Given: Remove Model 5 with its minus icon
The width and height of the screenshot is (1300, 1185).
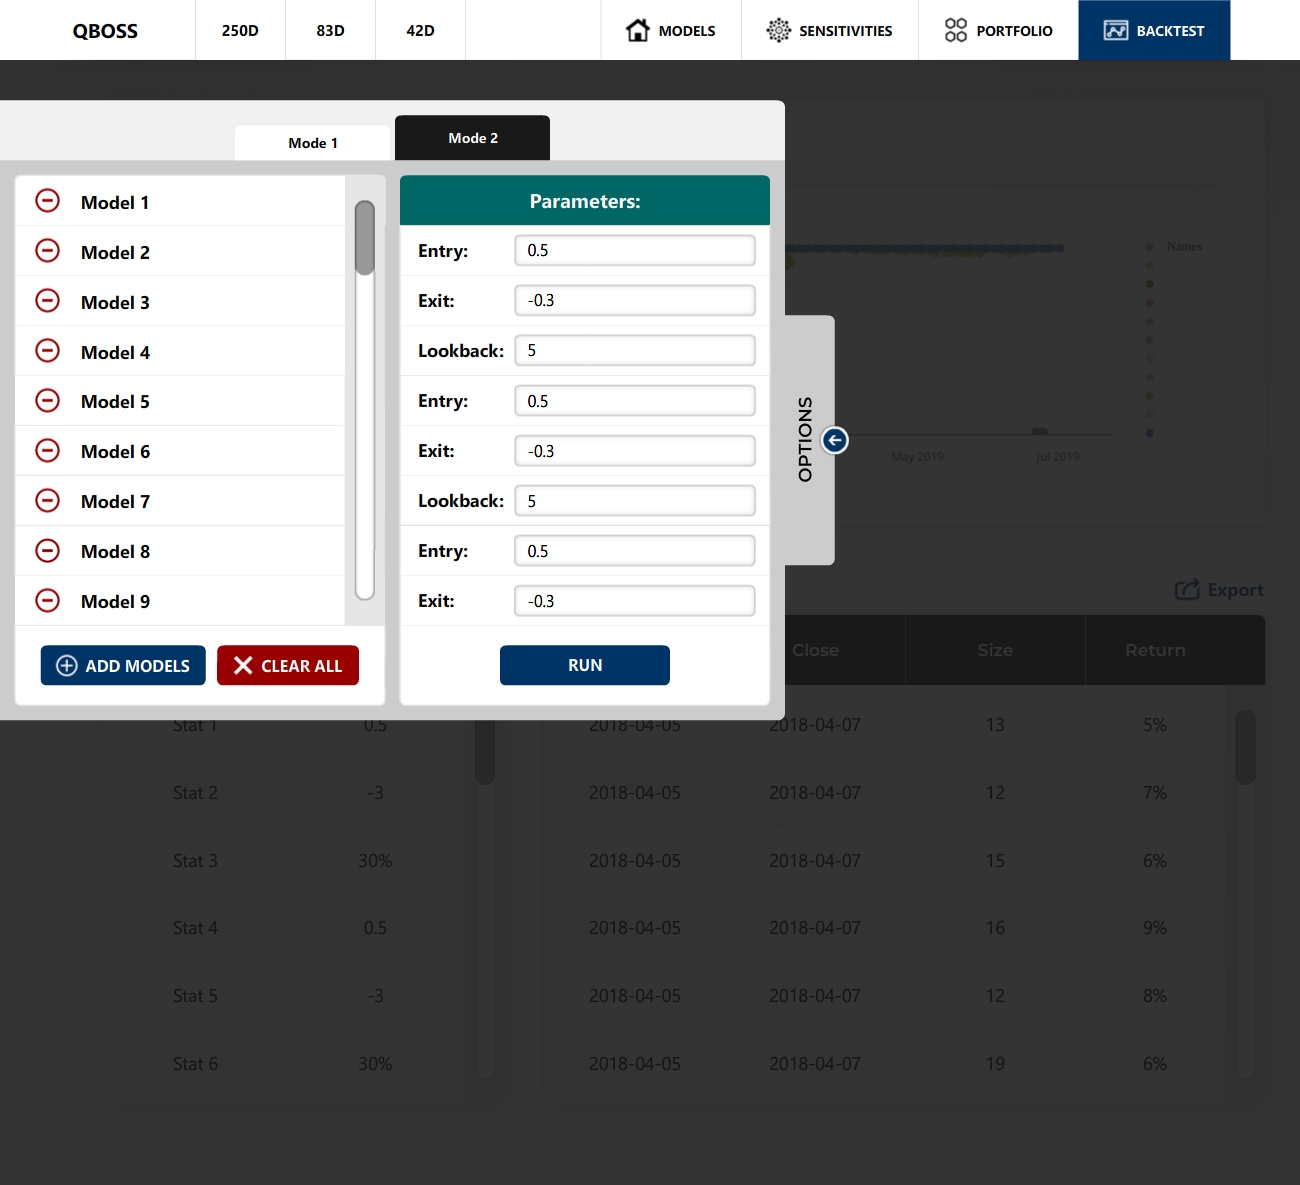Looking at the screenshot, I should click(47, 401).
